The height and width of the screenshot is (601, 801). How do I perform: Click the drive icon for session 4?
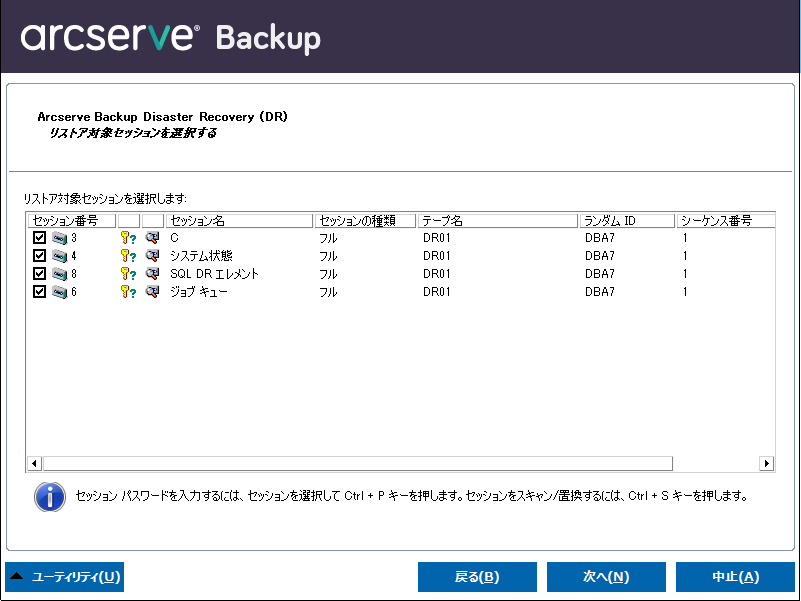[x=59, y=256]
